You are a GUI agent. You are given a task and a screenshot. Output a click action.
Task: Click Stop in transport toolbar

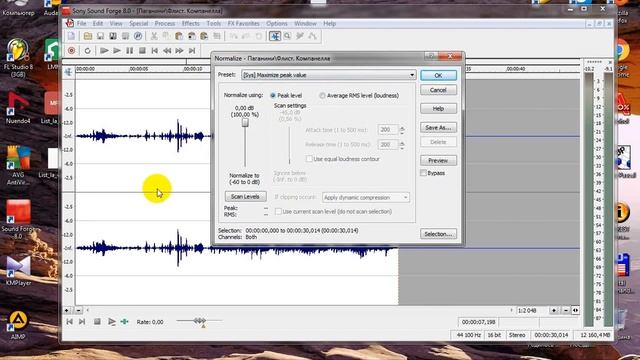pos(142,51)
